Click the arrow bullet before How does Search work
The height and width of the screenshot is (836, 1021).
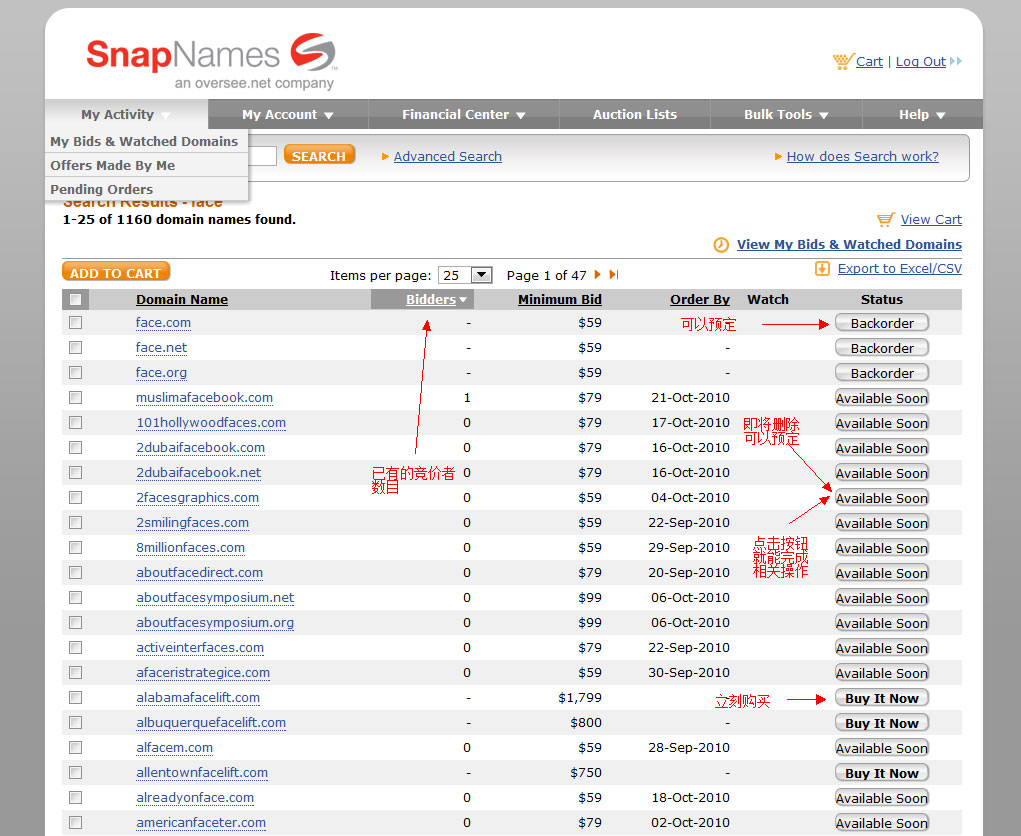click(778, 156)
